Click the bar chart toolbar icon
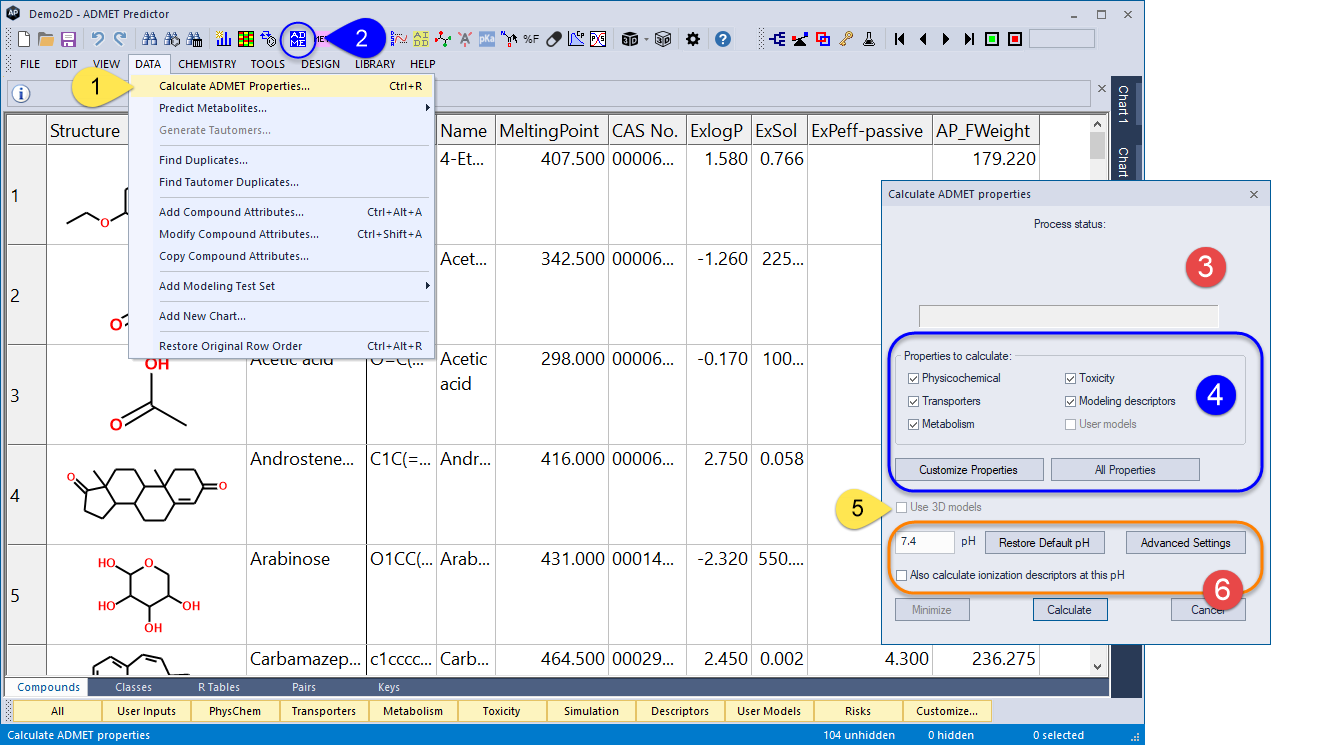 click(x=223, y=39)
